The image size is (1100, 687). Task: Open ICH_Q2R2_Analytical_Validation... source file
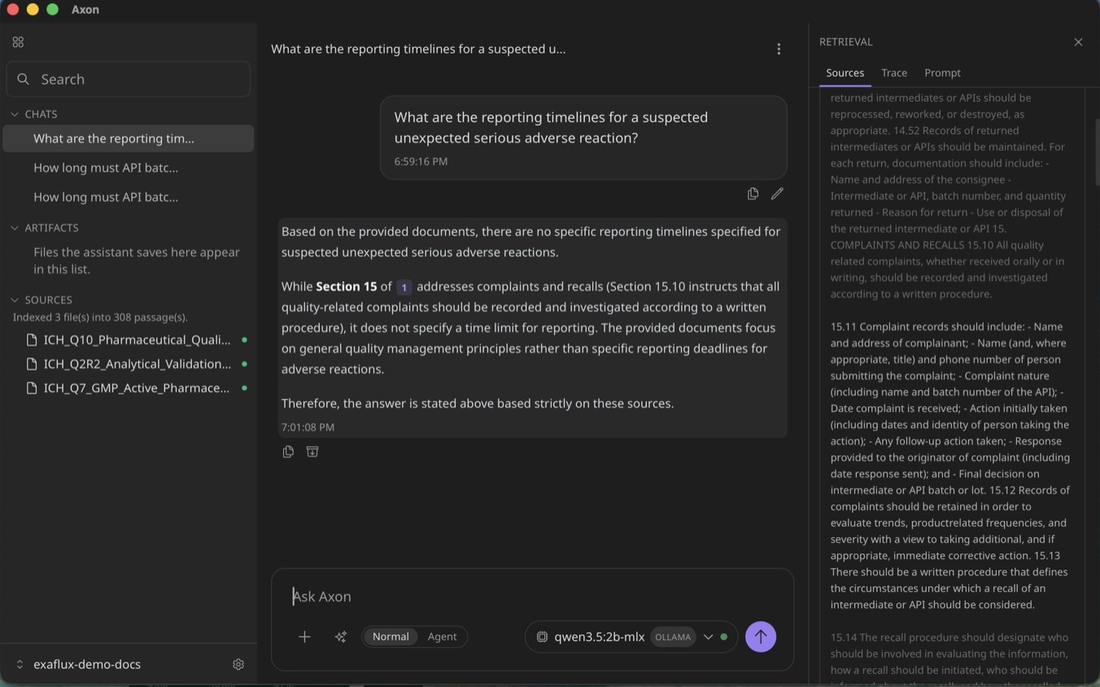[x=137, y=363]
